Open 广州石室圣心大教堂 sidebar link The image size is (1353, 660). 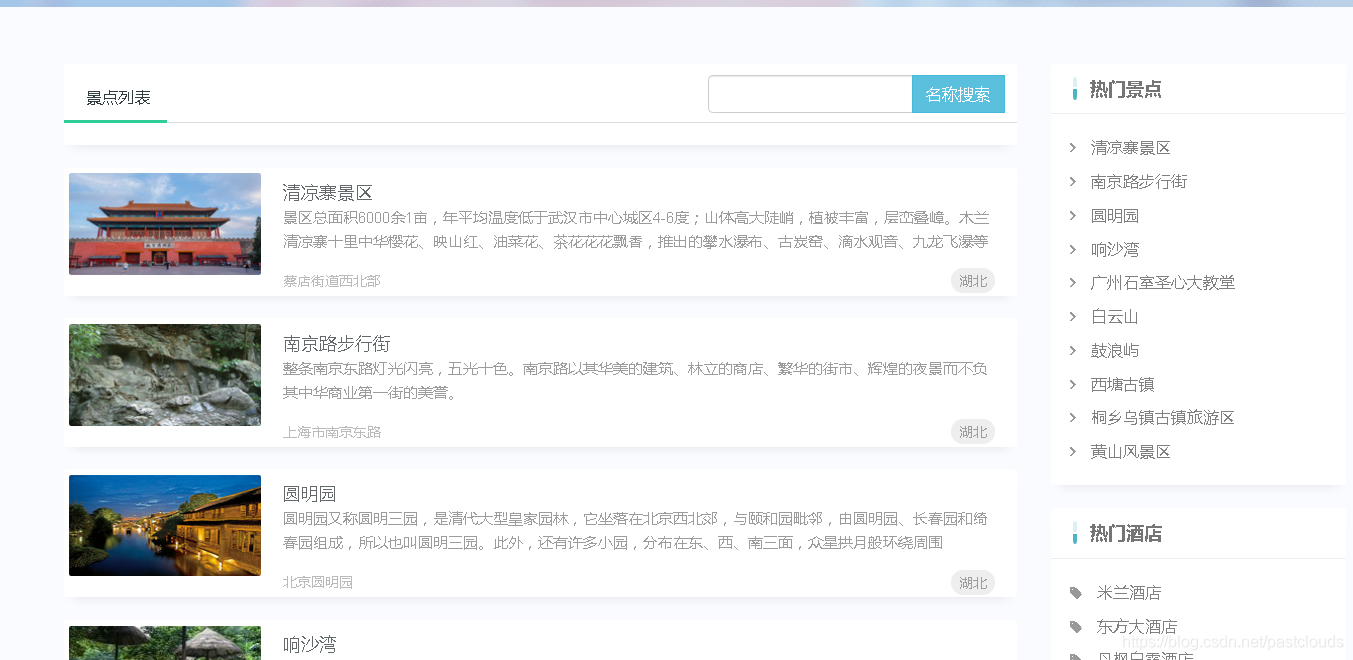[1163, 283]
